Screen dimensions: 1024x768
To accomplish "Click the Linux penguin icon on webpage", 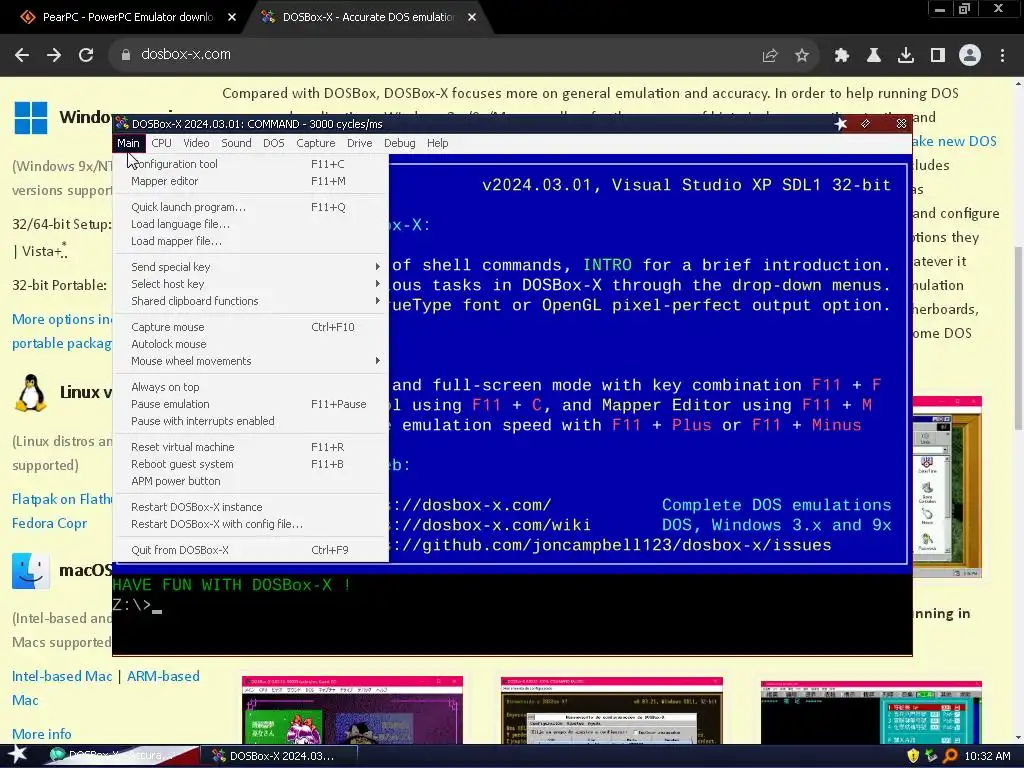I will (x=31, y=393).
